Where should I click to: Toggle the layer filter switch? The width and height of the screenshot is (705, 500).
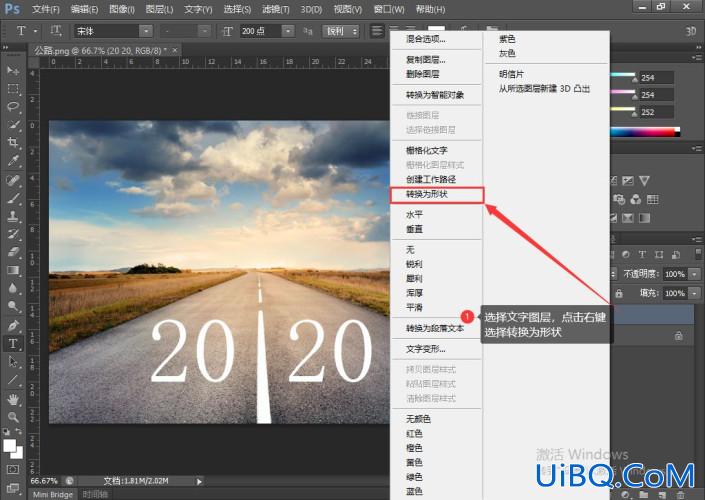point(698,254)
